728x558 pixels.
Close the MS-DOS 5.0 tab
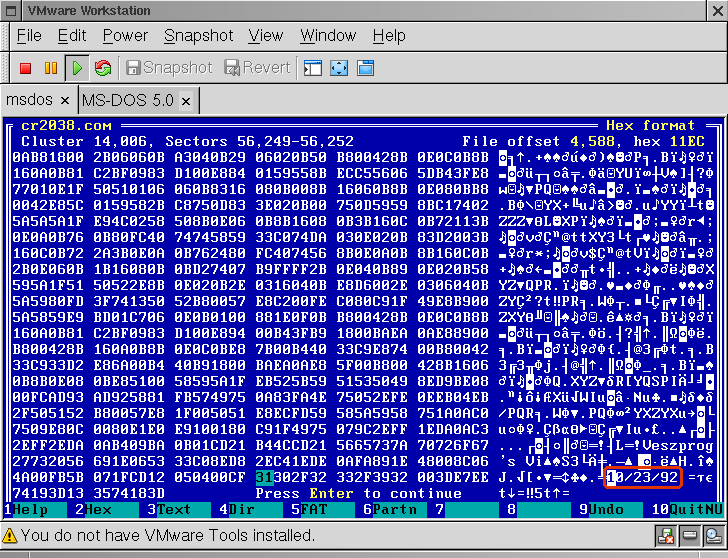point(186,101)
